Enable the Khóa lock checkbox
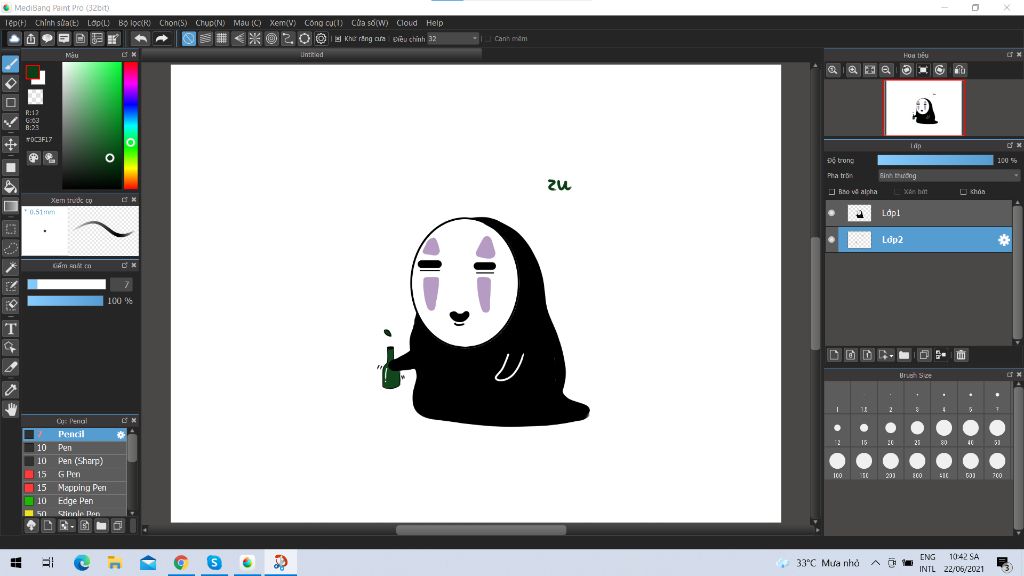The height and width of the screenshot is (576, 1024). [963, 192]
